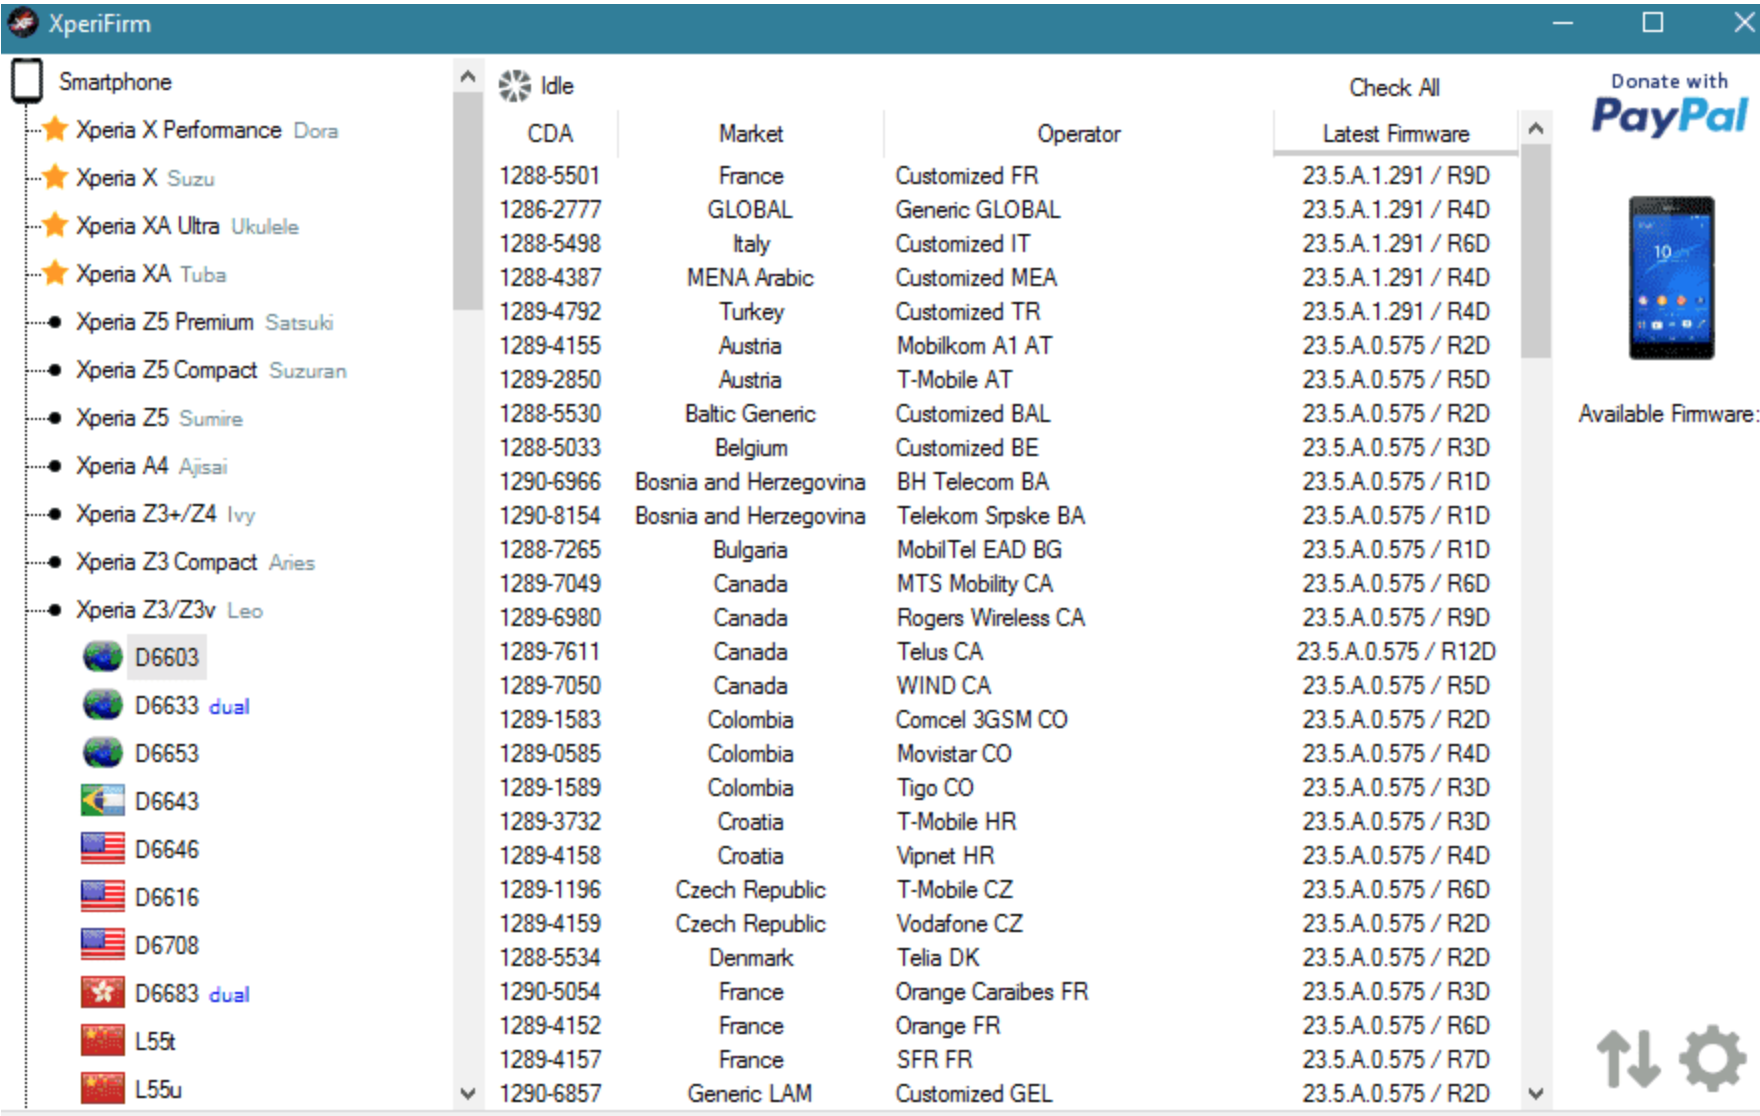
Task: Click the star icon beside Xperia XA Ultra
Action: coord(56,225)
